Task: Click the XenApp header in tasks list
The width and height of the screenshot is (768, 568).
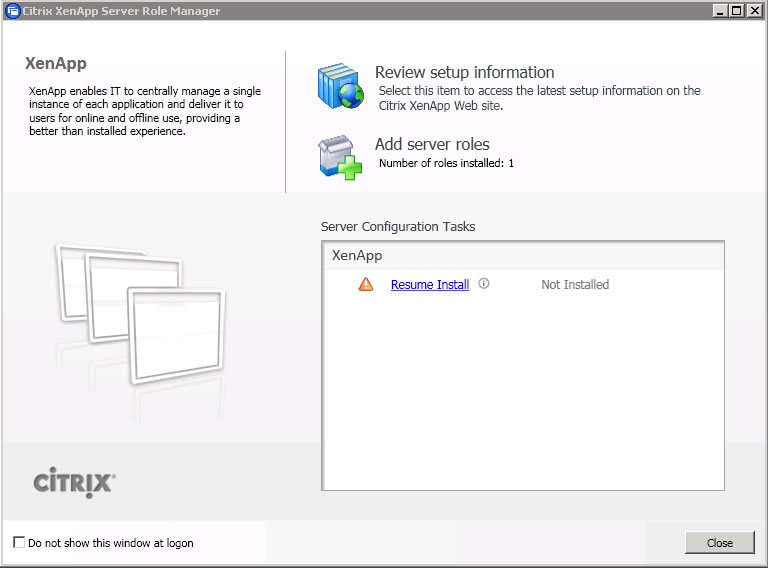Action: pyautogui.click(x=357, y=256)
